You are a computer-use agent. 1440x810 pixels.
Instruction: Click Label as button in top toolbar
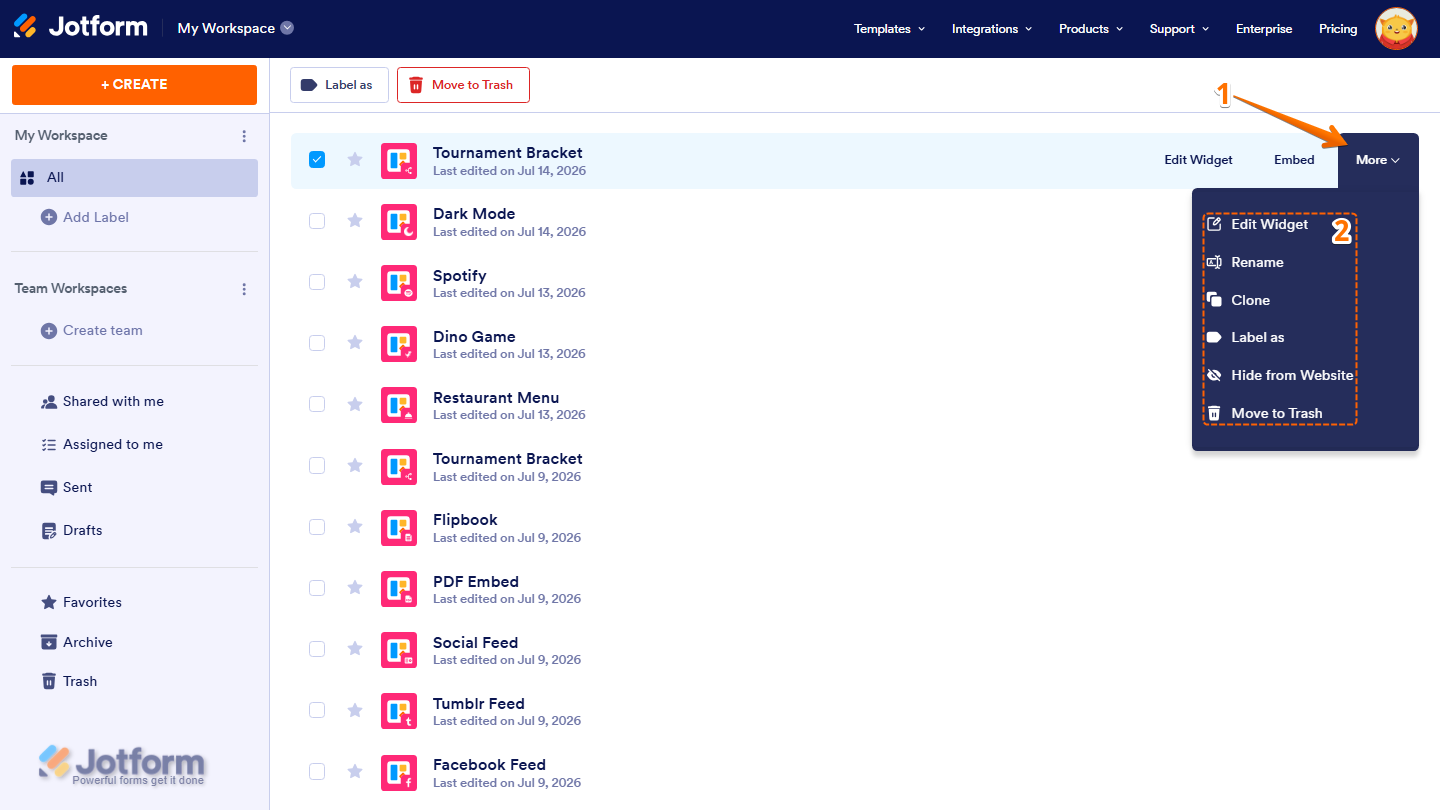click(x=339, y=85)
